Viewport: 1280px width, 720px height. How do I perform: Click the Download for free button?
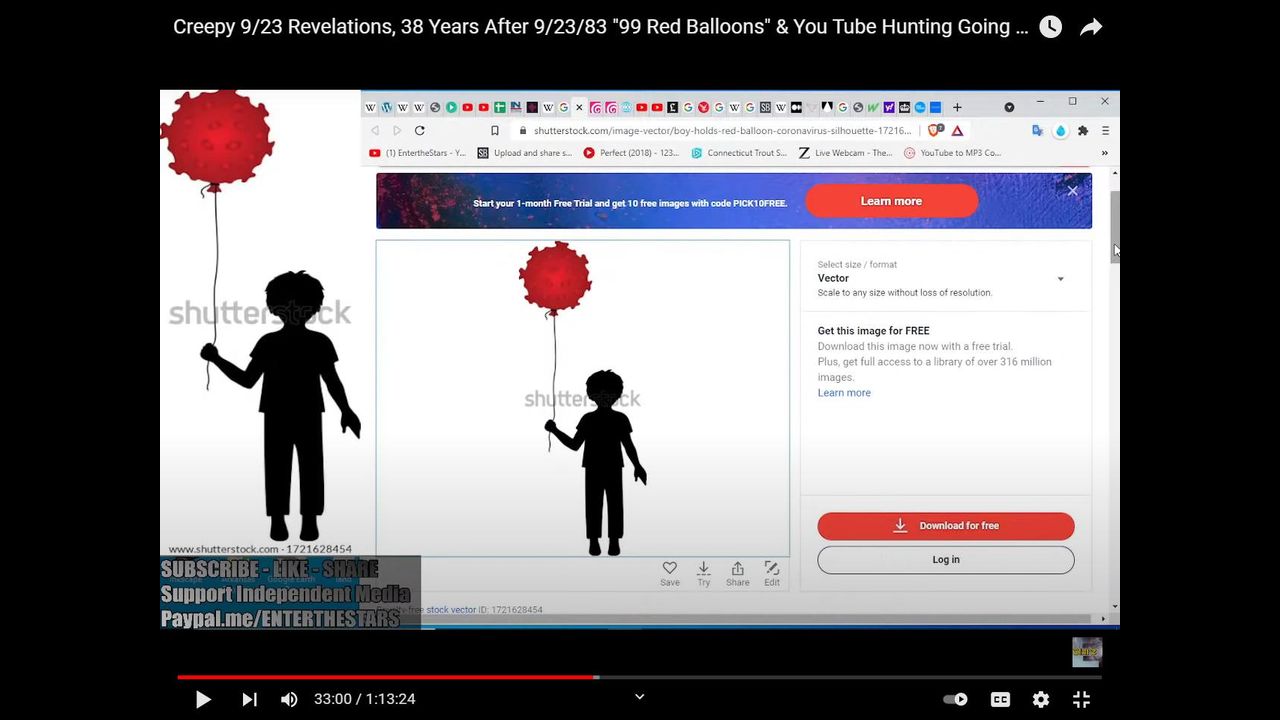946,526
